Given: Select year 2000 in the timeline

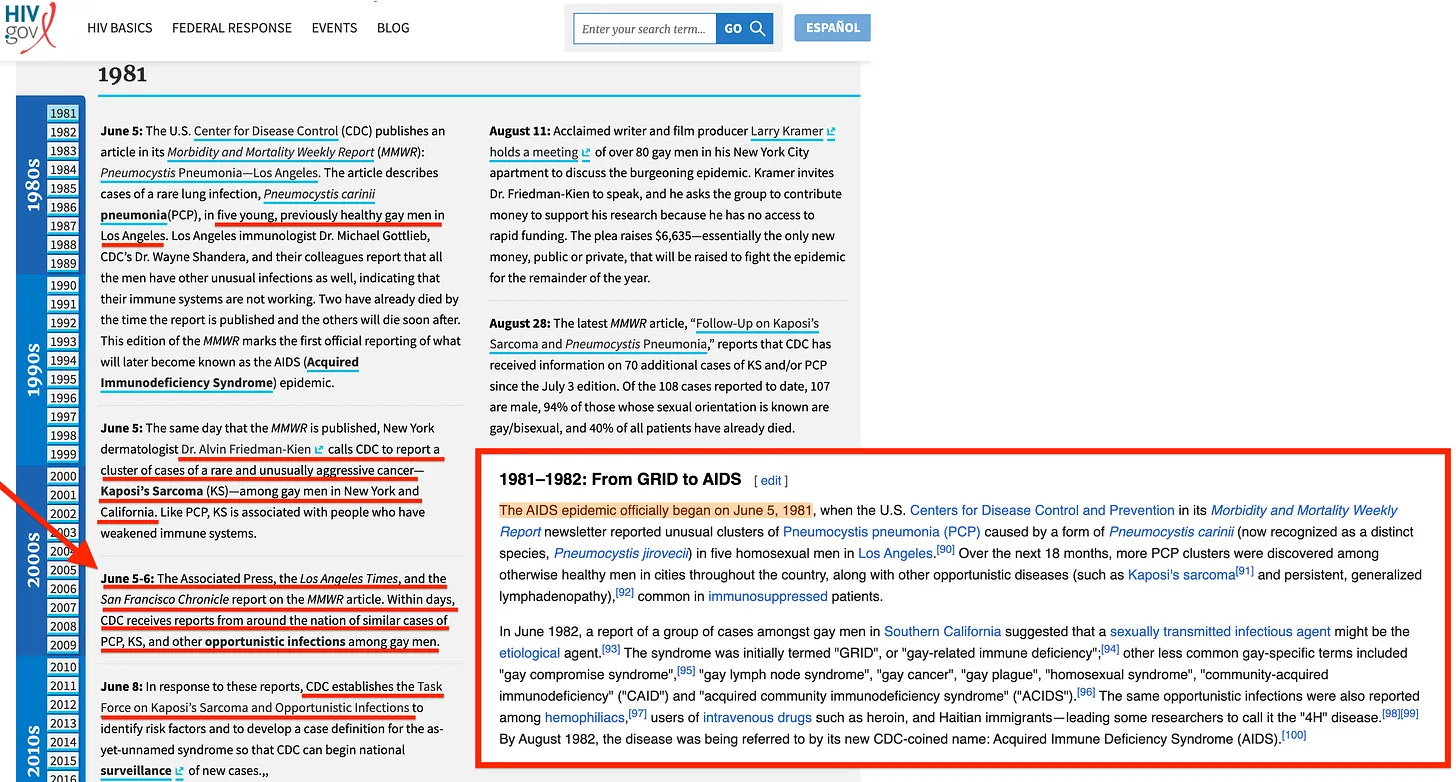Looking at the screenshot, I should (63, 476).
